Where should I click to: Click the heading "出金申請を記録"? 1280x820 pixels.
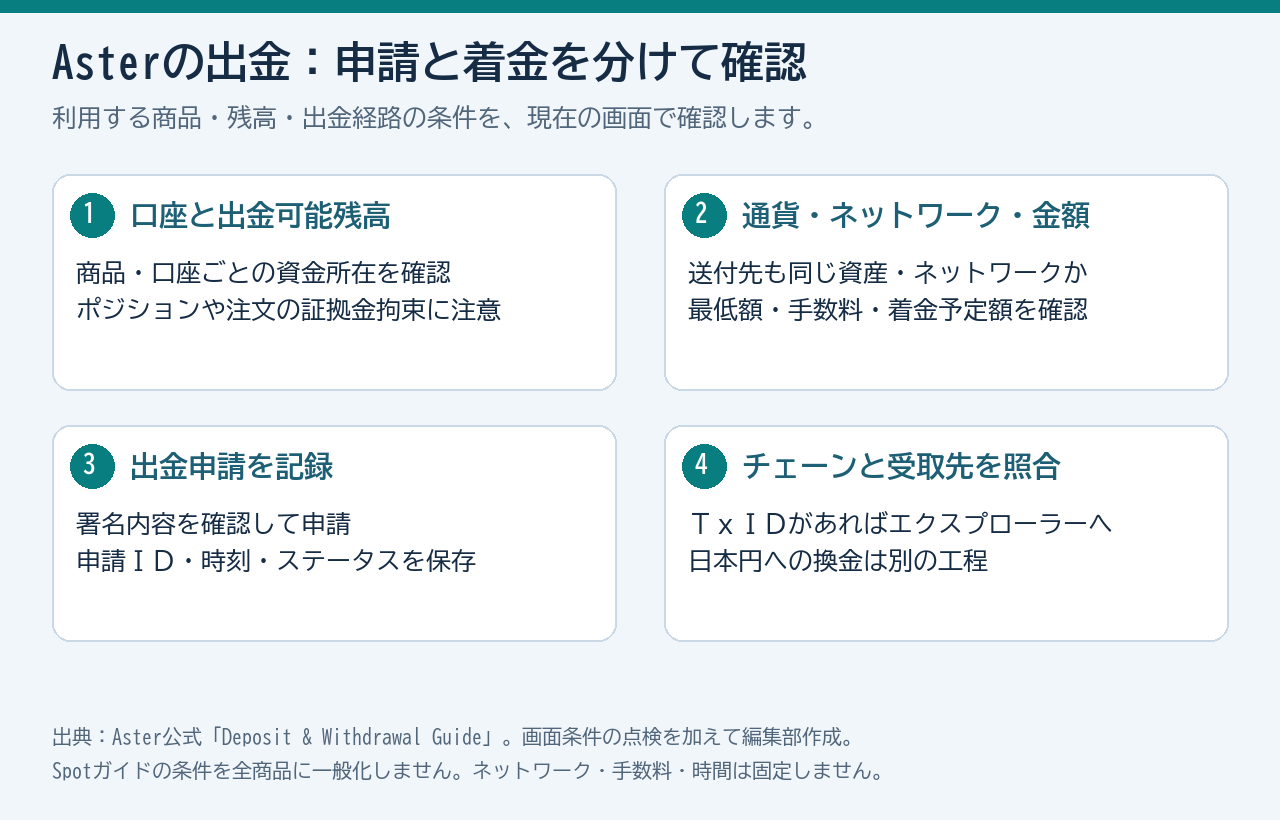pyautogui.click(x=232, y=466)
